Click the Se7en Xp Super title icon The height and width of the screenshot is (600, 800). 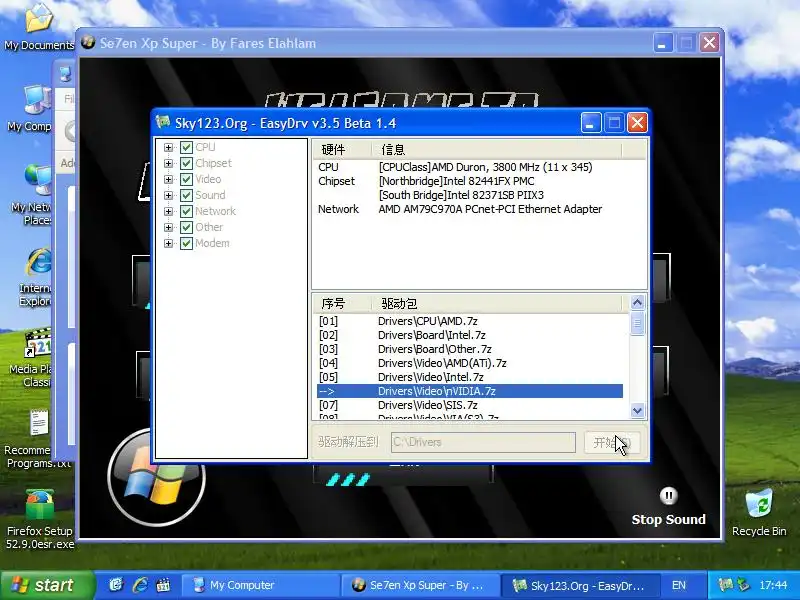coord(88,42)
